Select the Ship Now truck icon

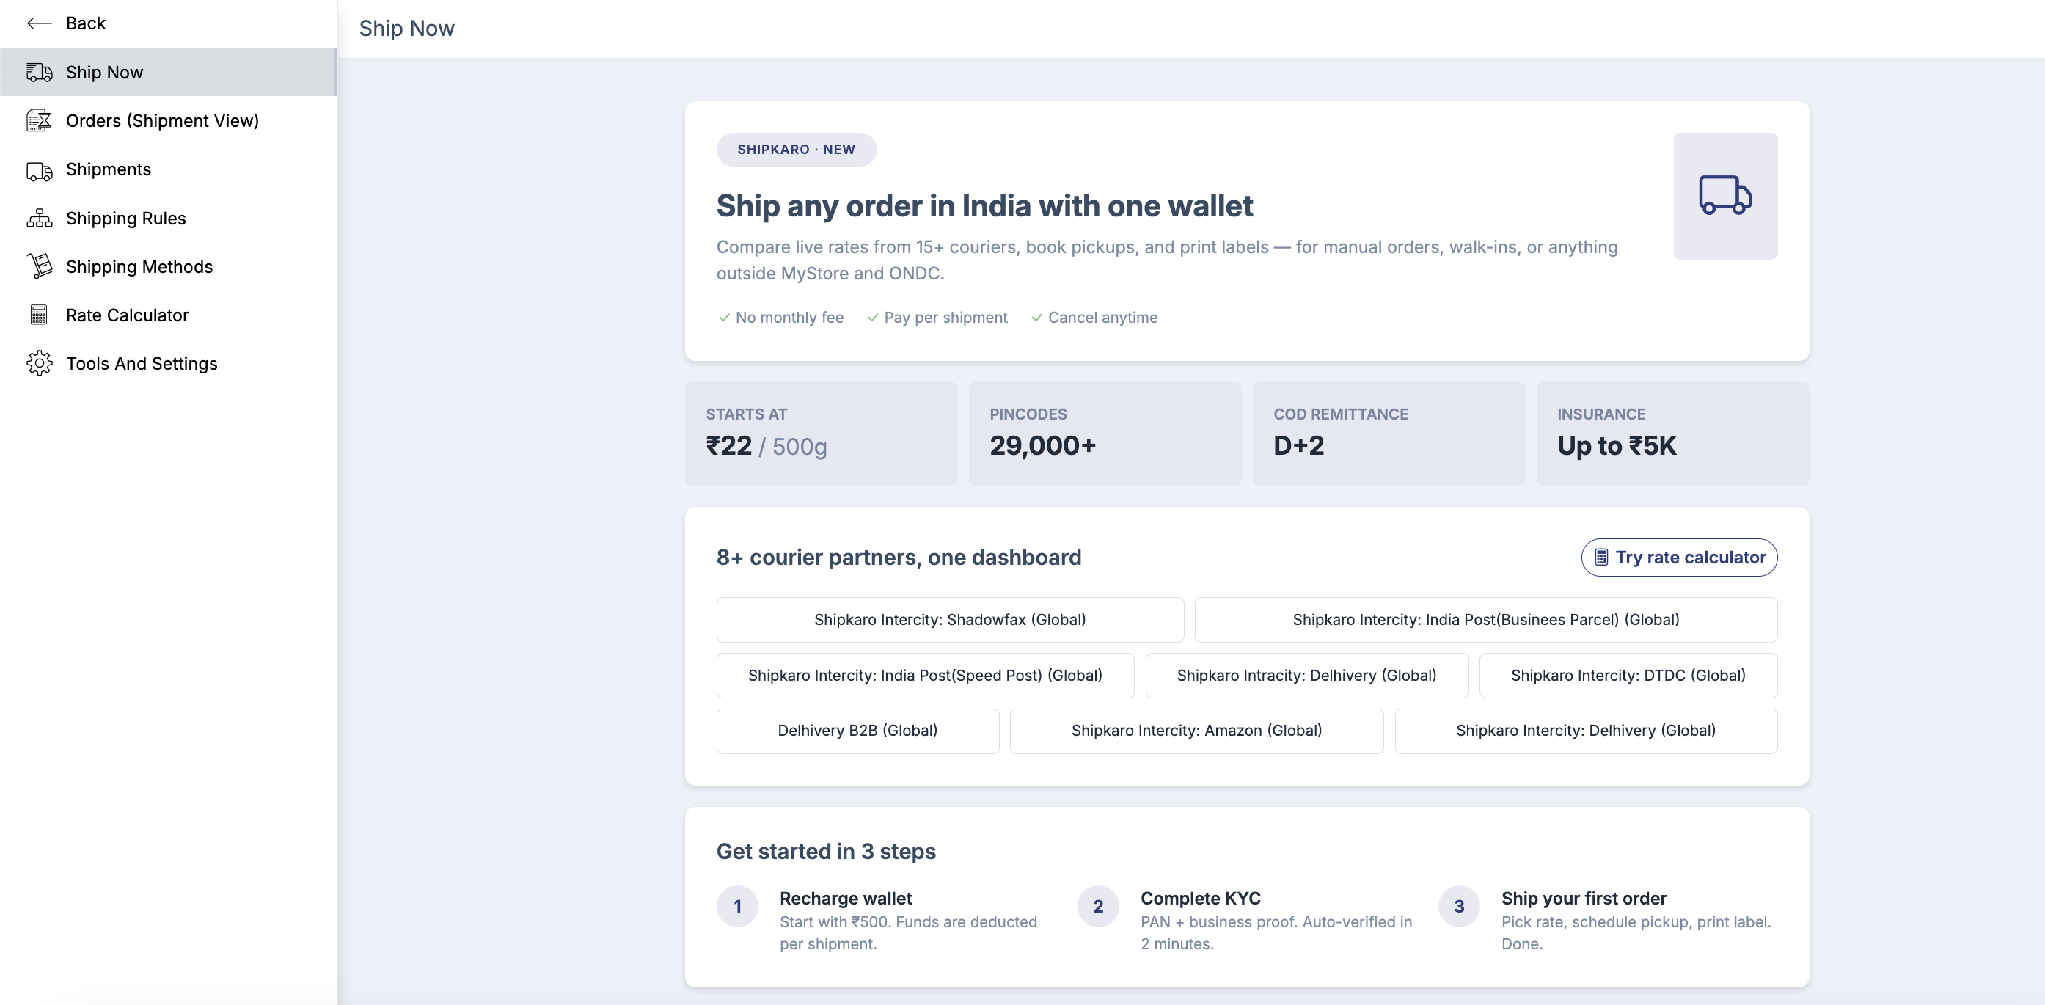(x=39, y=72)
